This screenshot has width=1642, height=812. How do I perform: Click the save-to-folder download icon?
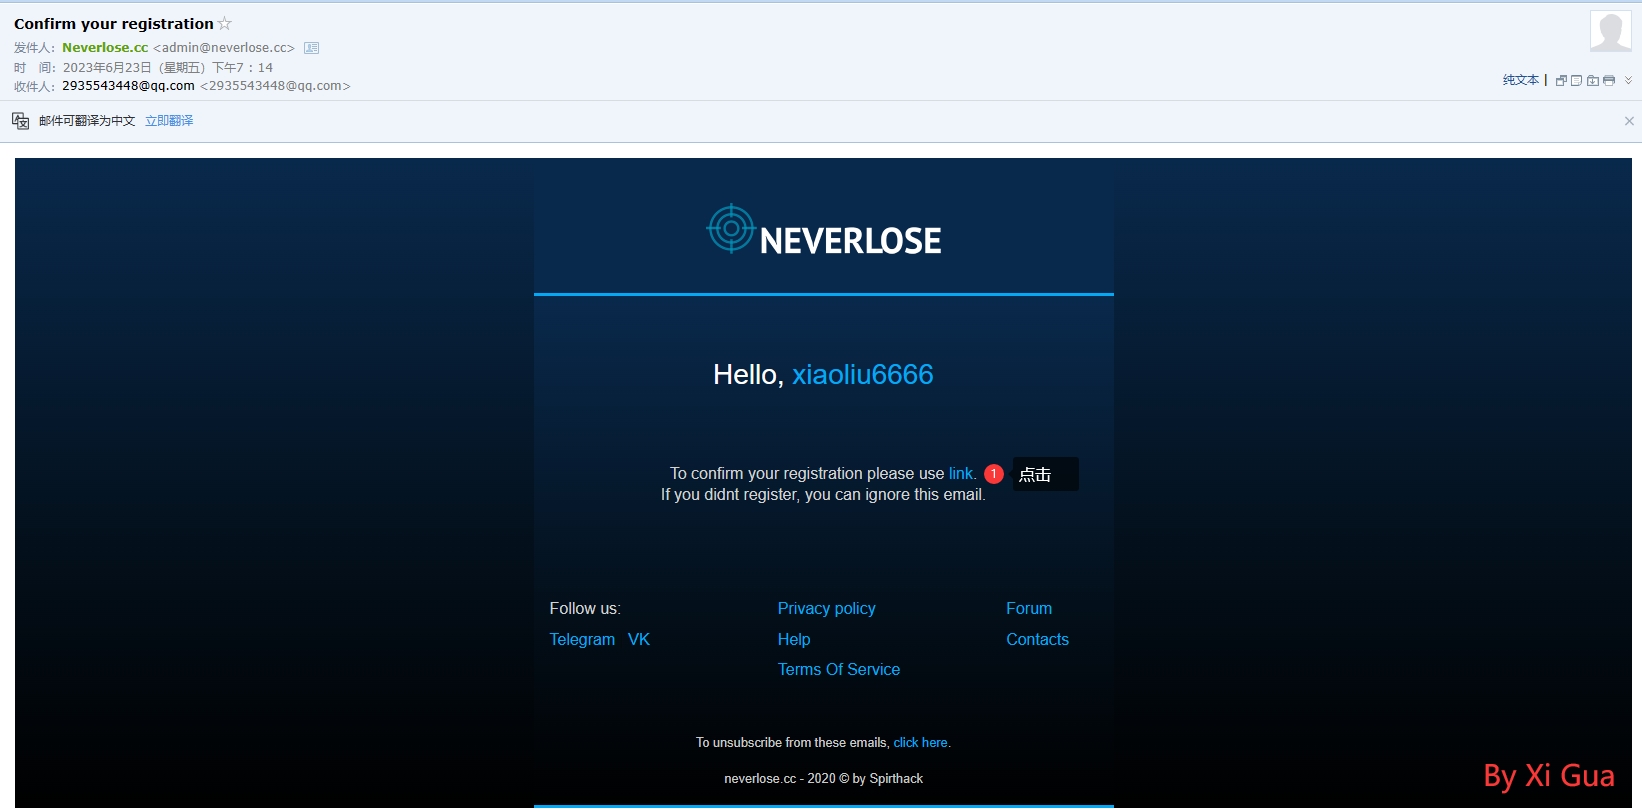[x=1593, y=81]
